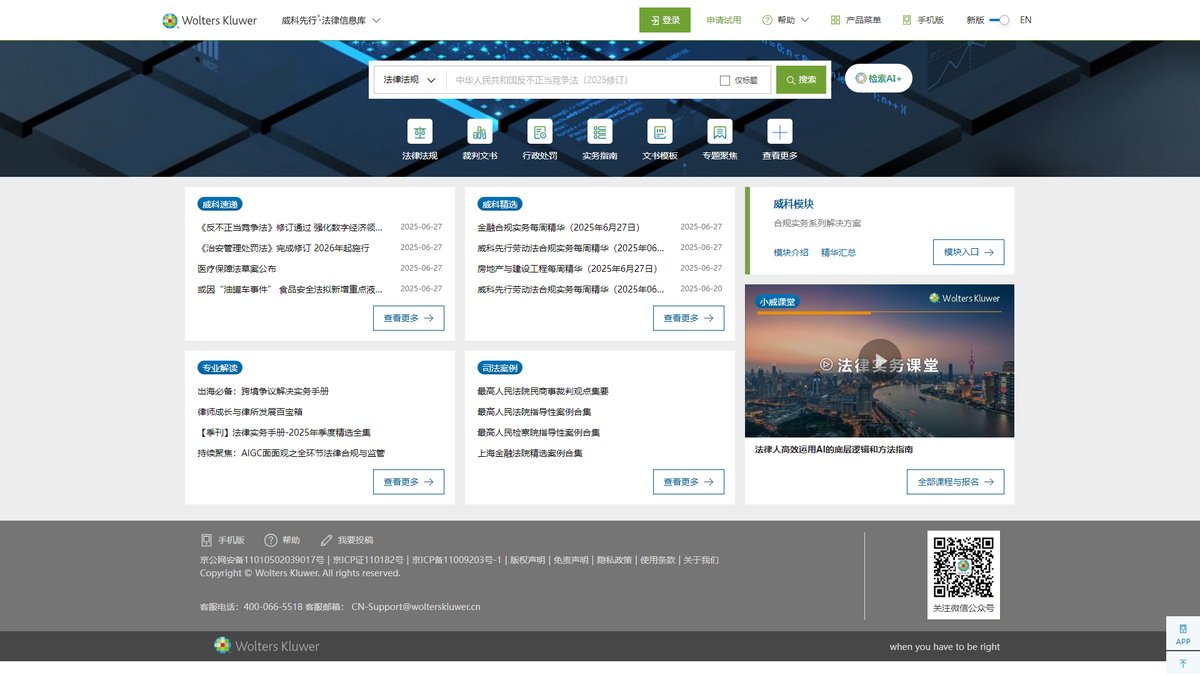Viewport: 1200px width, 675px height.
Task: Click 查看更多 in 威科速递 panel
Action: pyautogui.click(x=408, y=318)
